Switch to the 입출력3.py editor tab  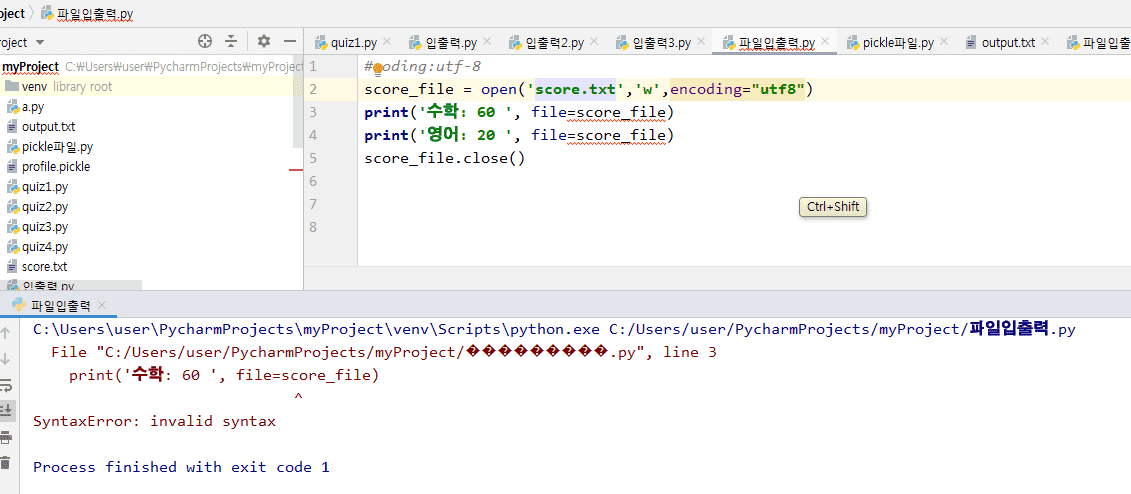click(x=662, y=43)
